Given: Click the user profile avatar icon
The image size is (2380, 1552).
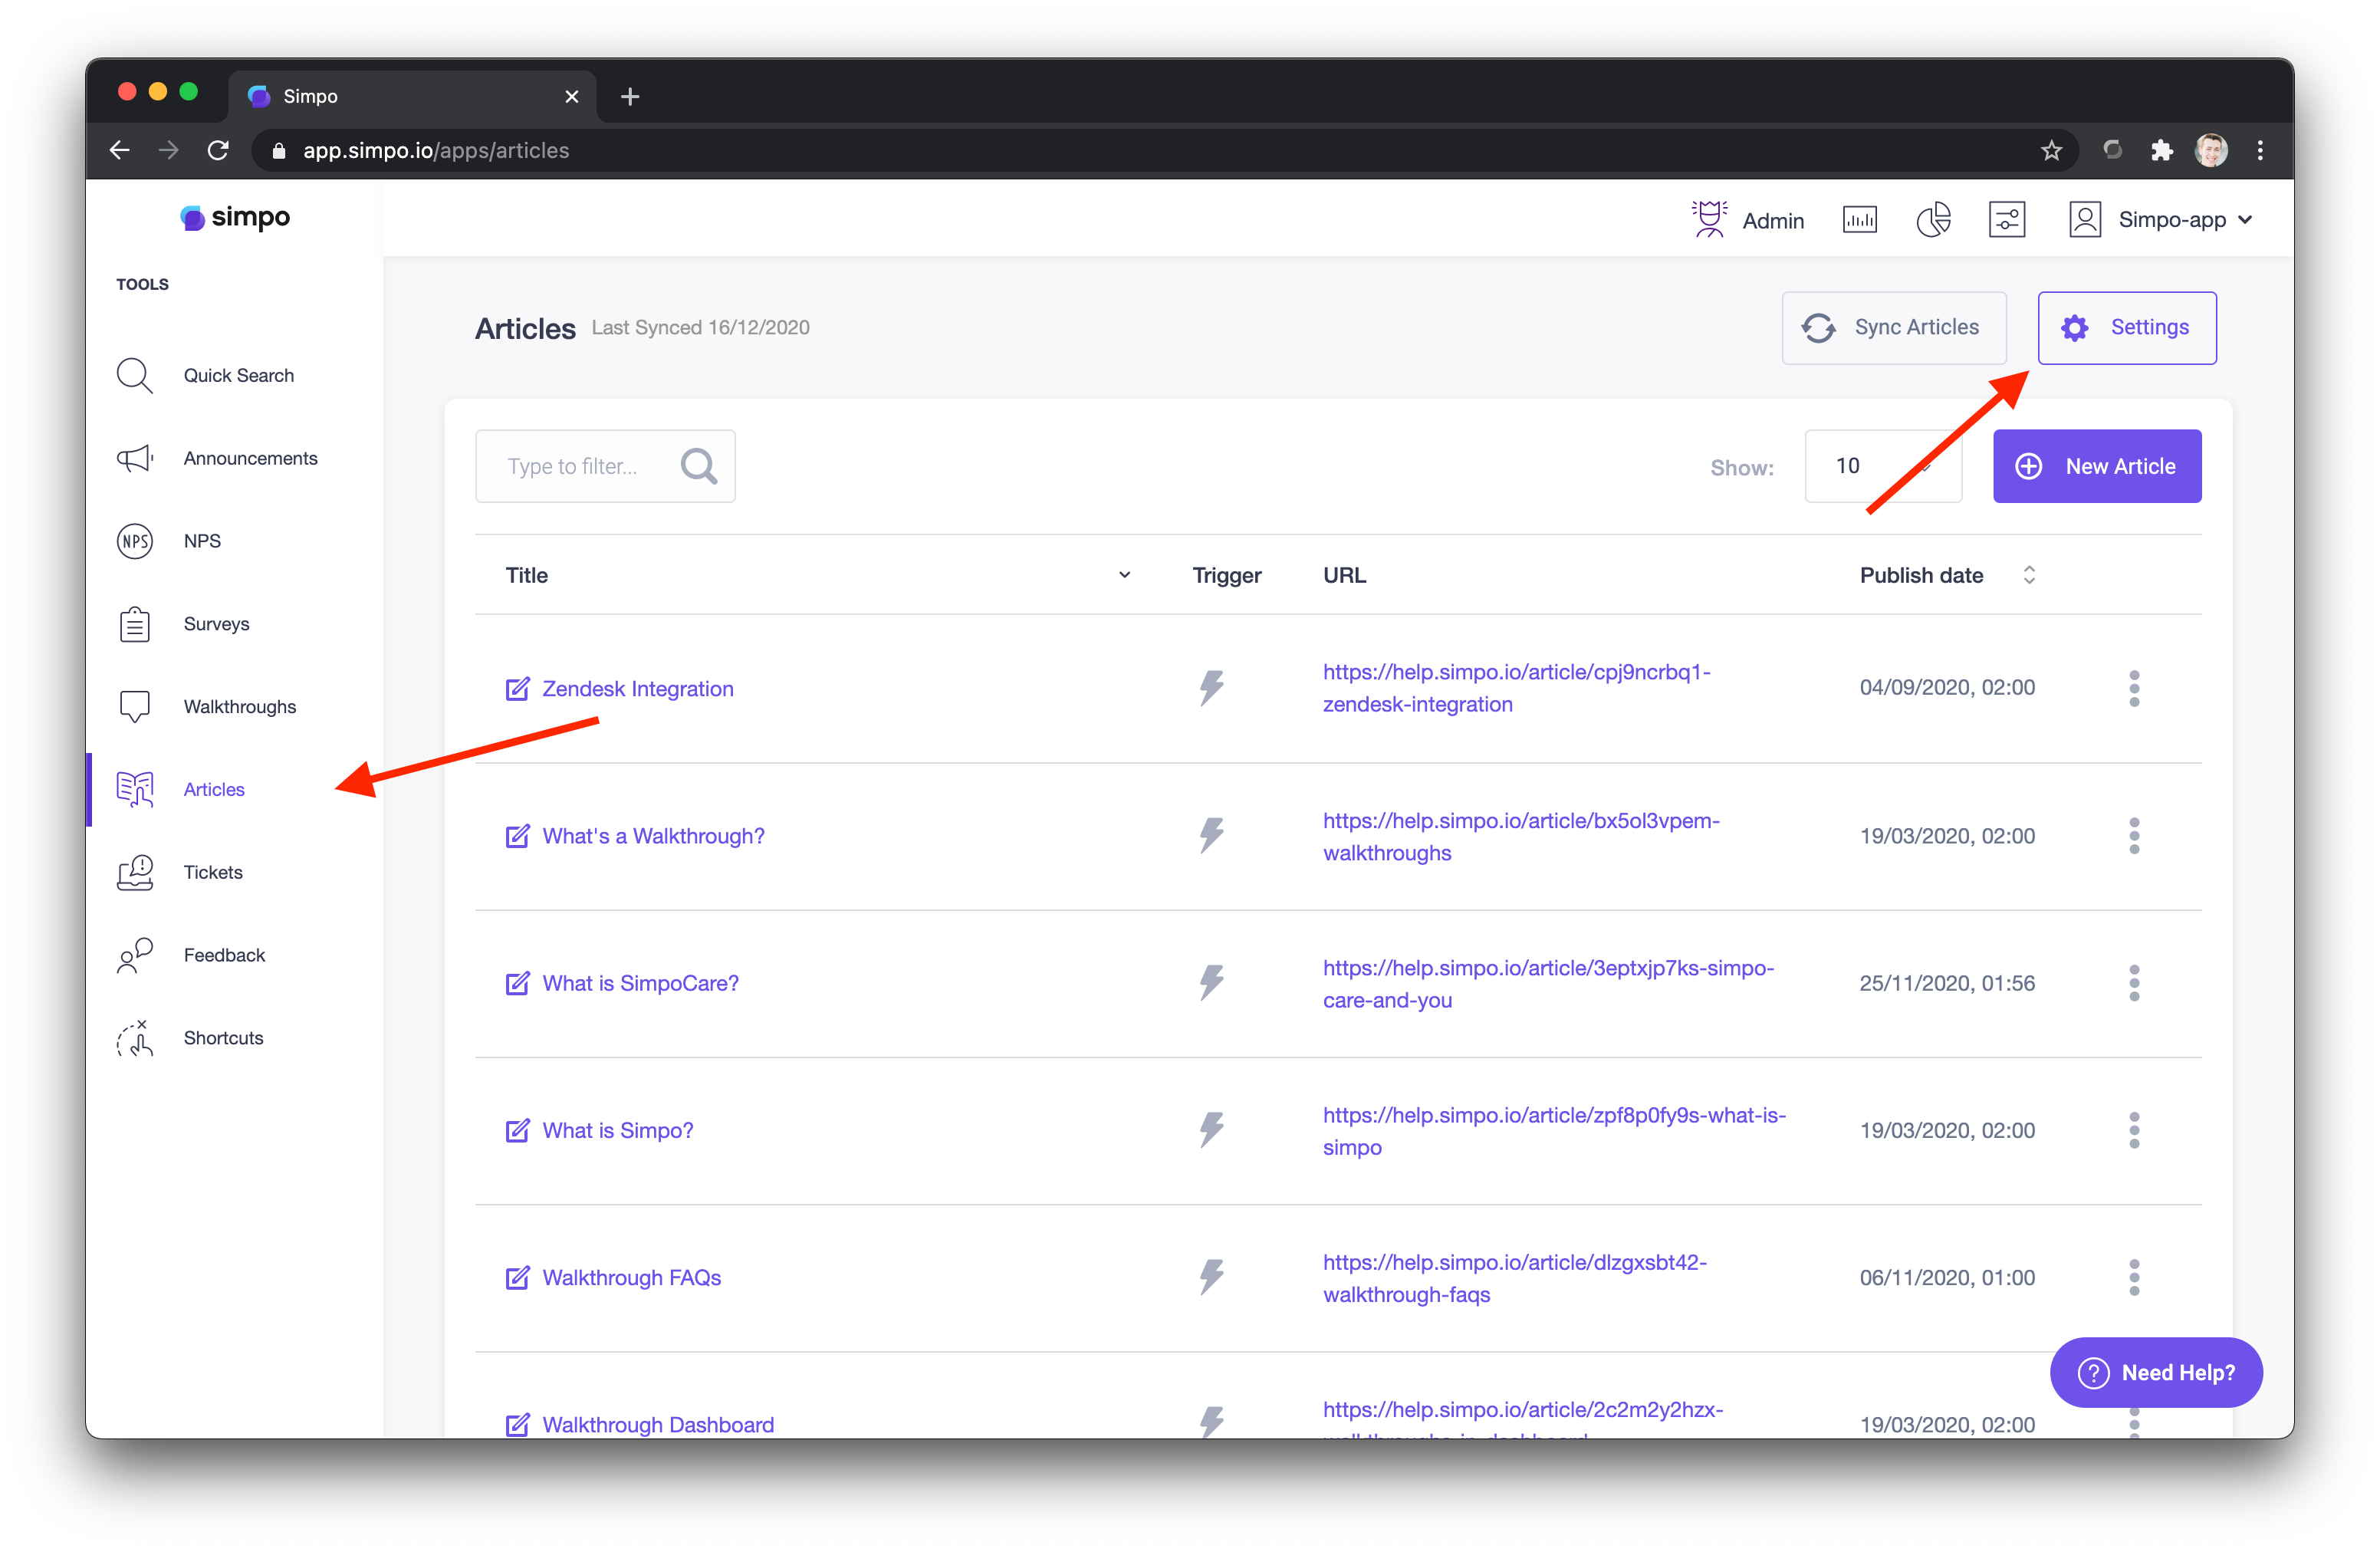Looking at the screenshot, I should coord(2085,219).
